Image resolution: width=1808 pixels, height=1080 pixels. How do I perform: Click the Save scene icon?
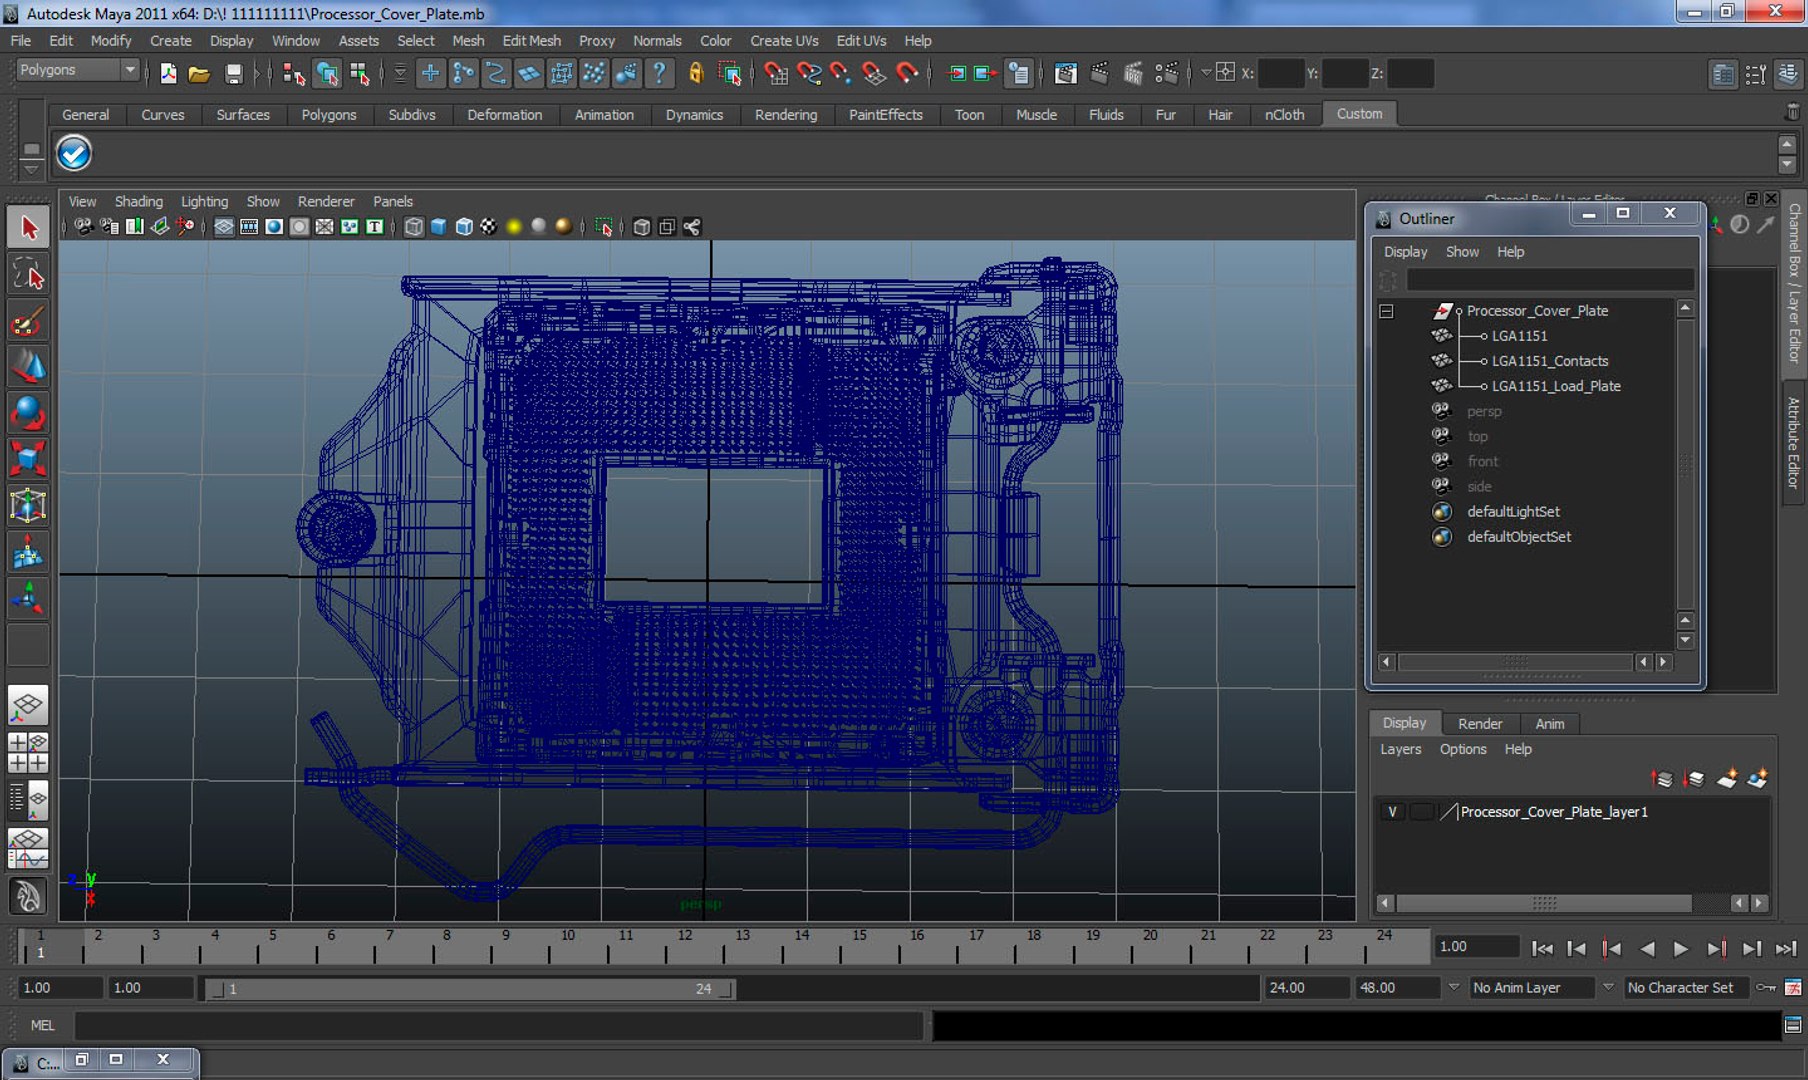[233, 73]
